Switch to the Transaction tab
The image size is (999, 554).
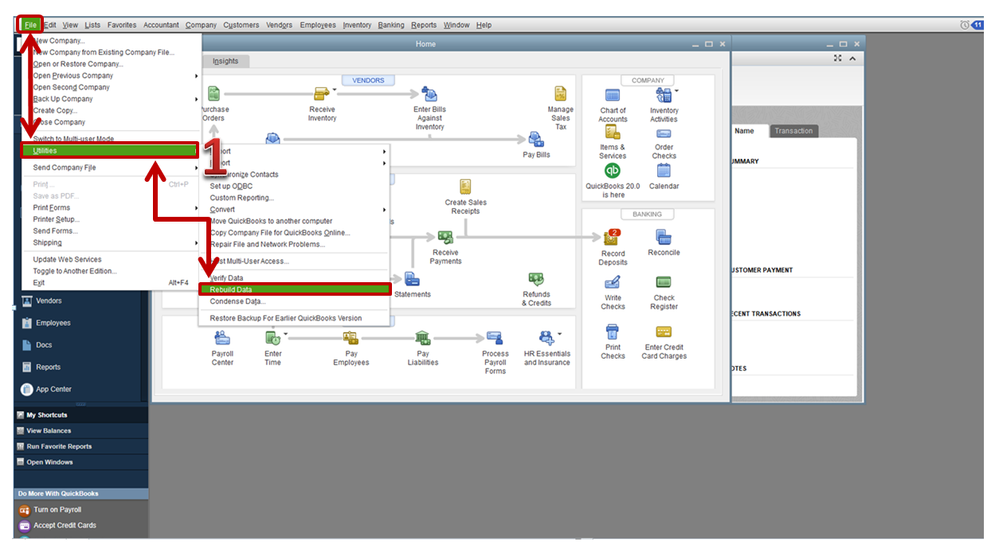[x=793, y=131]
